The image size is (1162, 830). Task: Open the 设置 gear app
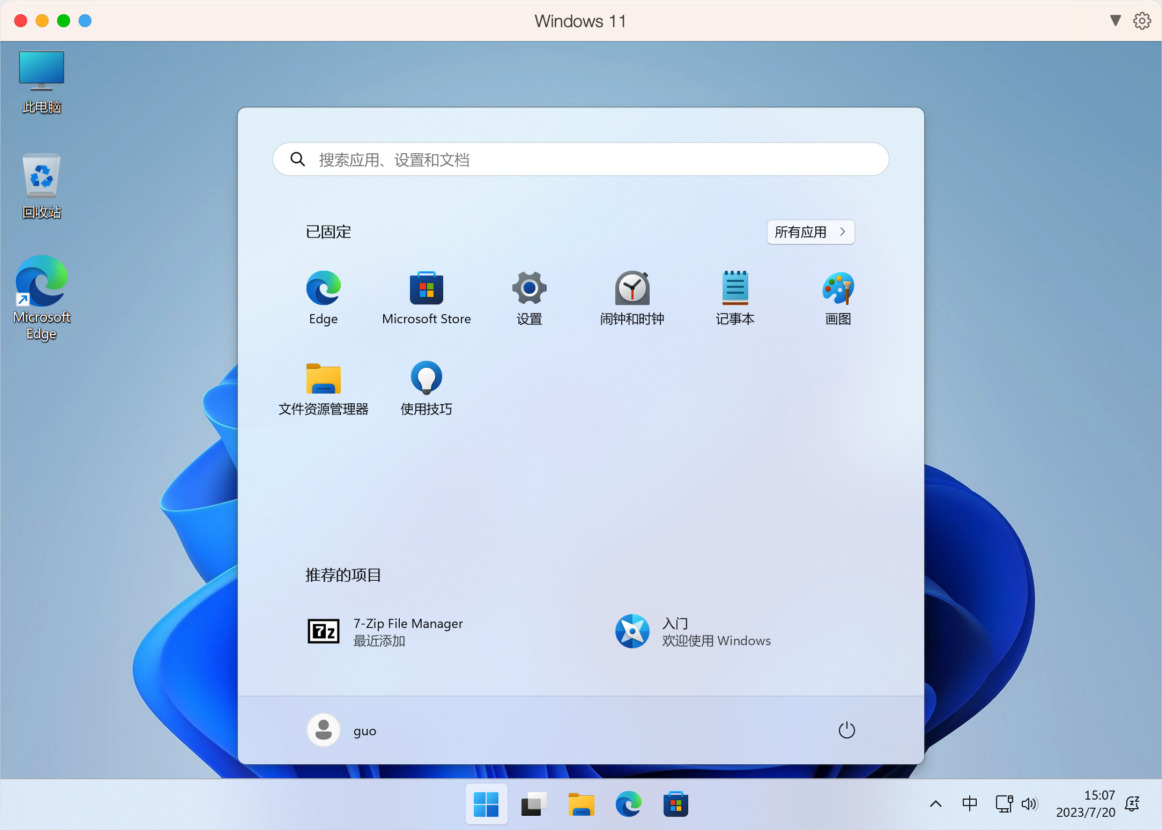point(529,298)
